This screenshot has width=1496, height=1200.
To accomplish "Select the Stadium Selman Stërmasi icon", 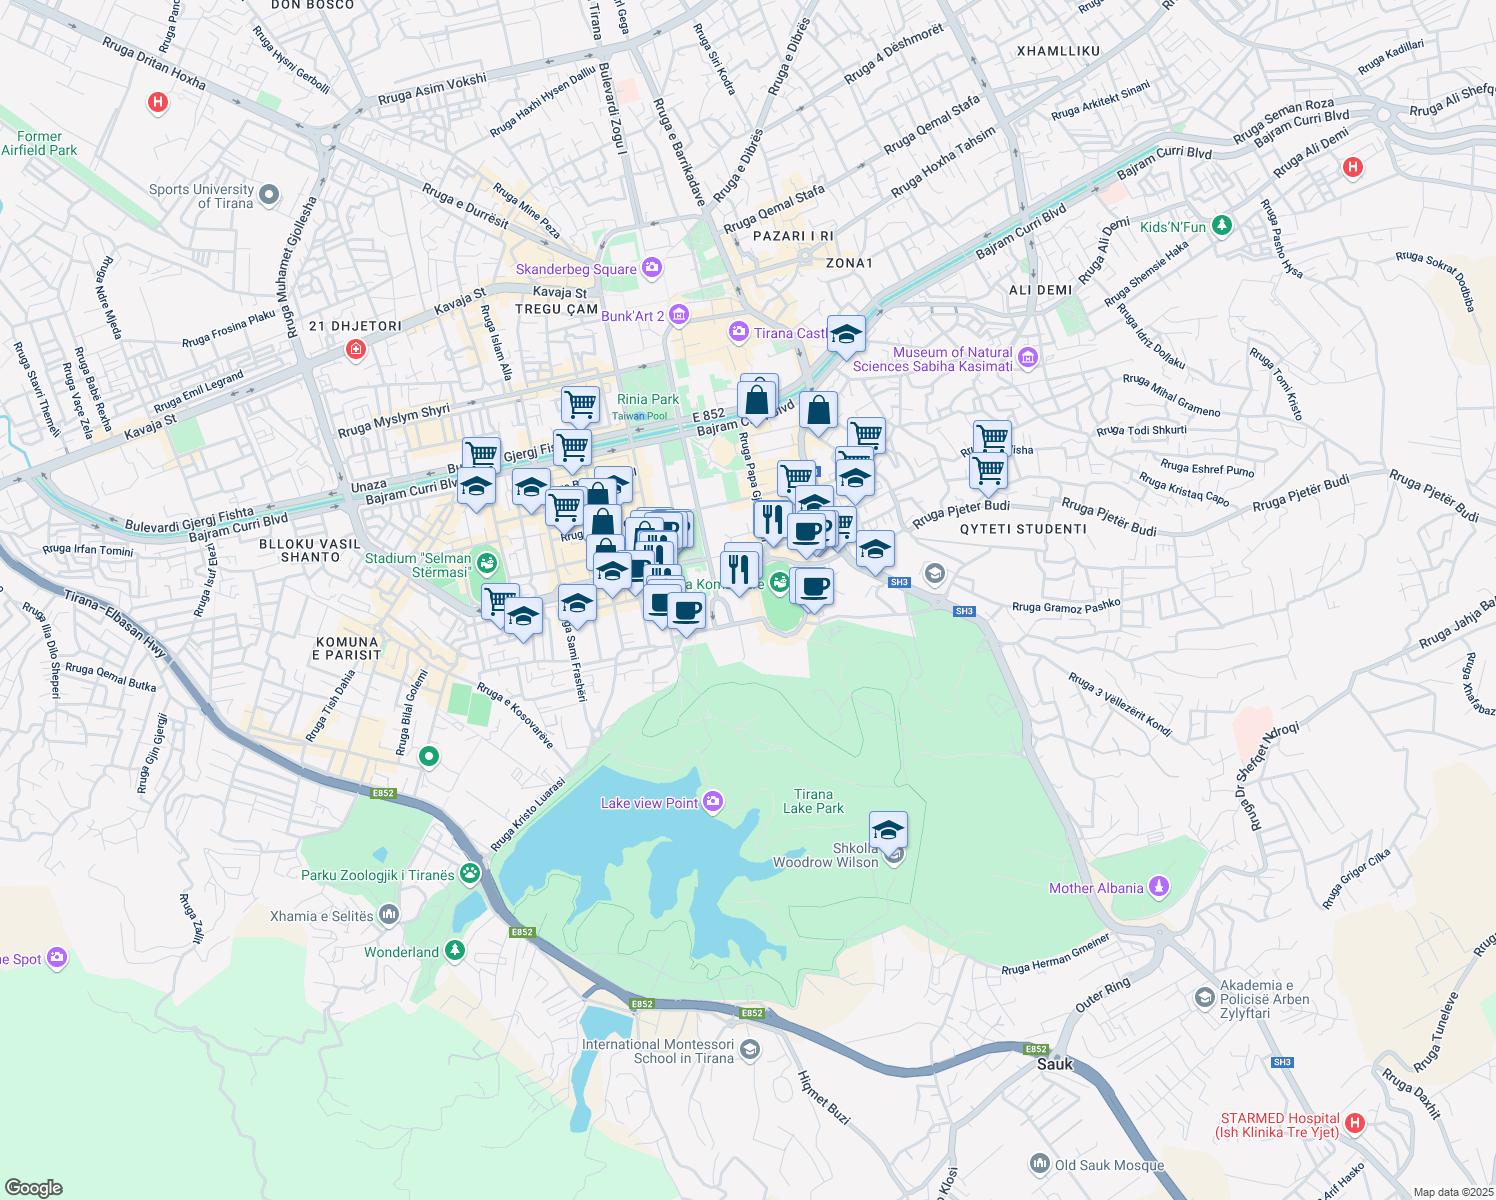I will coord(487,564).
